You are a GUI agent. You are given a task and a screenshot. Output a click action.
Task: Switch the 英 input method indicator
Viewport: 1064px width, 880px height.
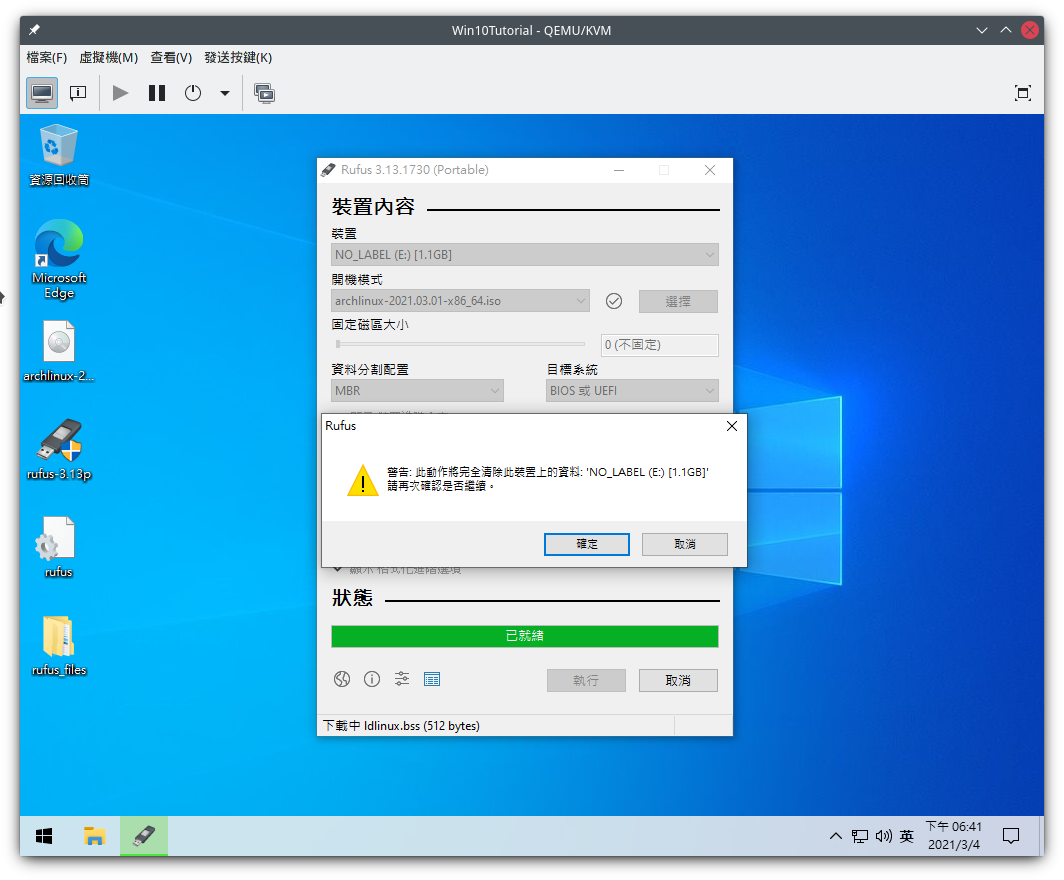tap(907, 837)
